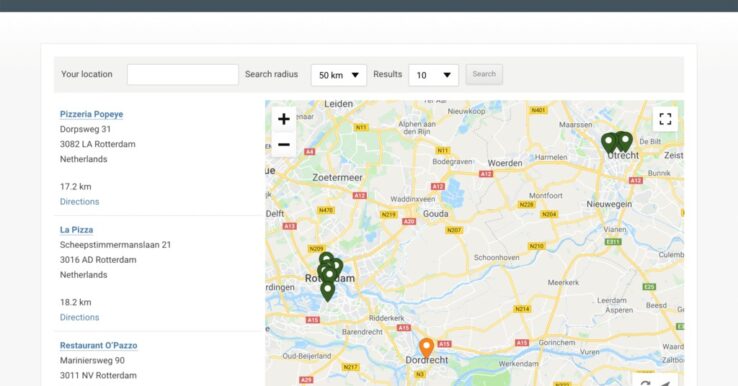Viewport: 738px width, 386px height.
Task: Click the text 3016 AD Rotterdam
Action: pos(98,260)
